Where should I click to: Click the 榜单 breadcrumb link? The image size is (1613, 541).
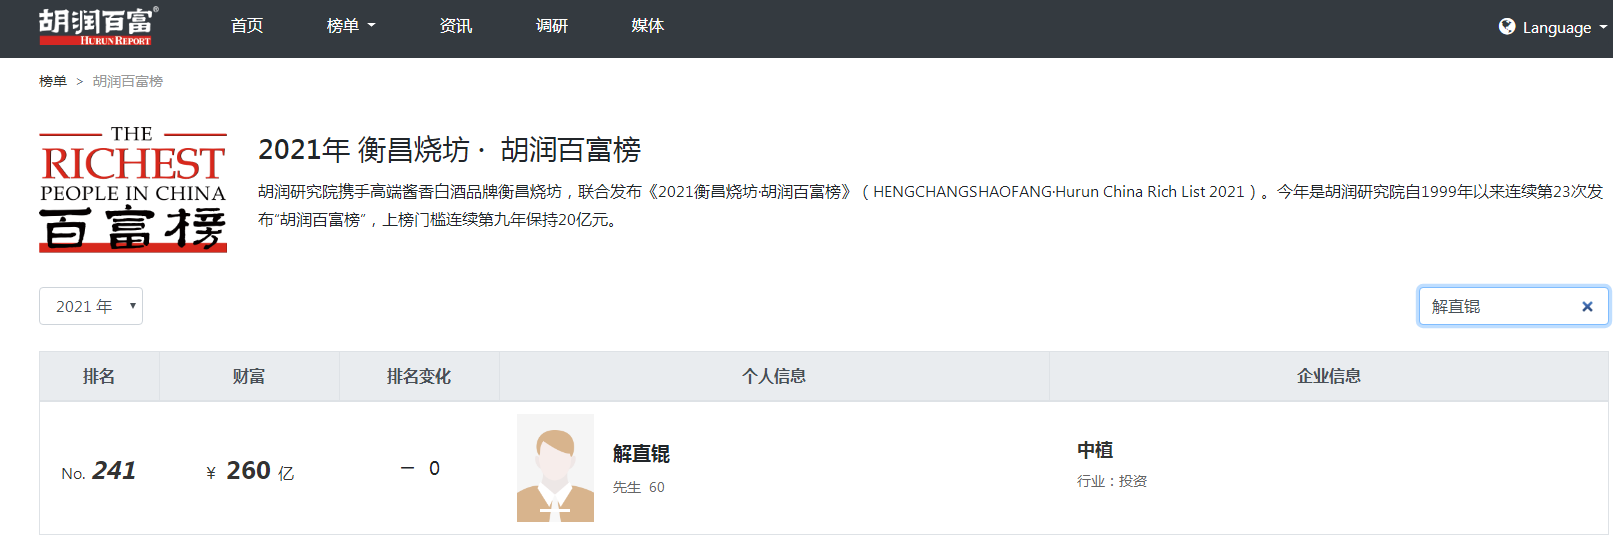[53, 81]
